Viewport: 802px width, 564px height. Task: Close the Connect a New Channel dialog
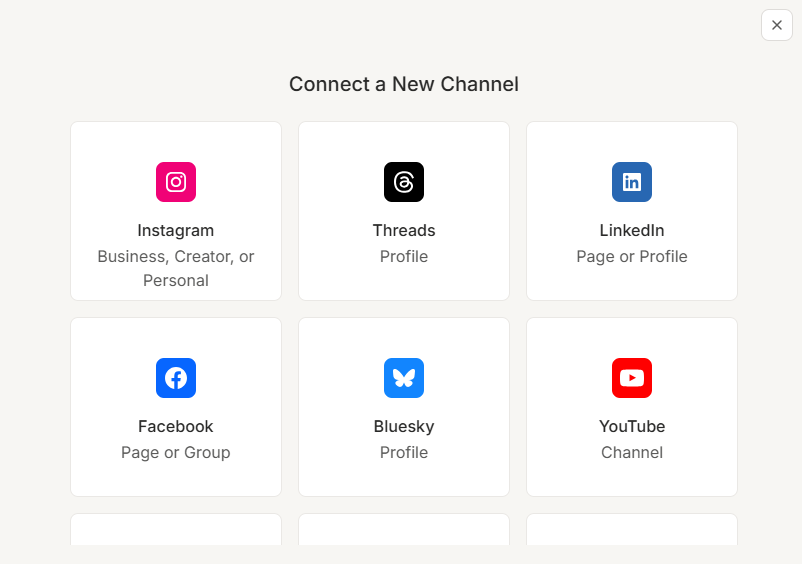776,25
